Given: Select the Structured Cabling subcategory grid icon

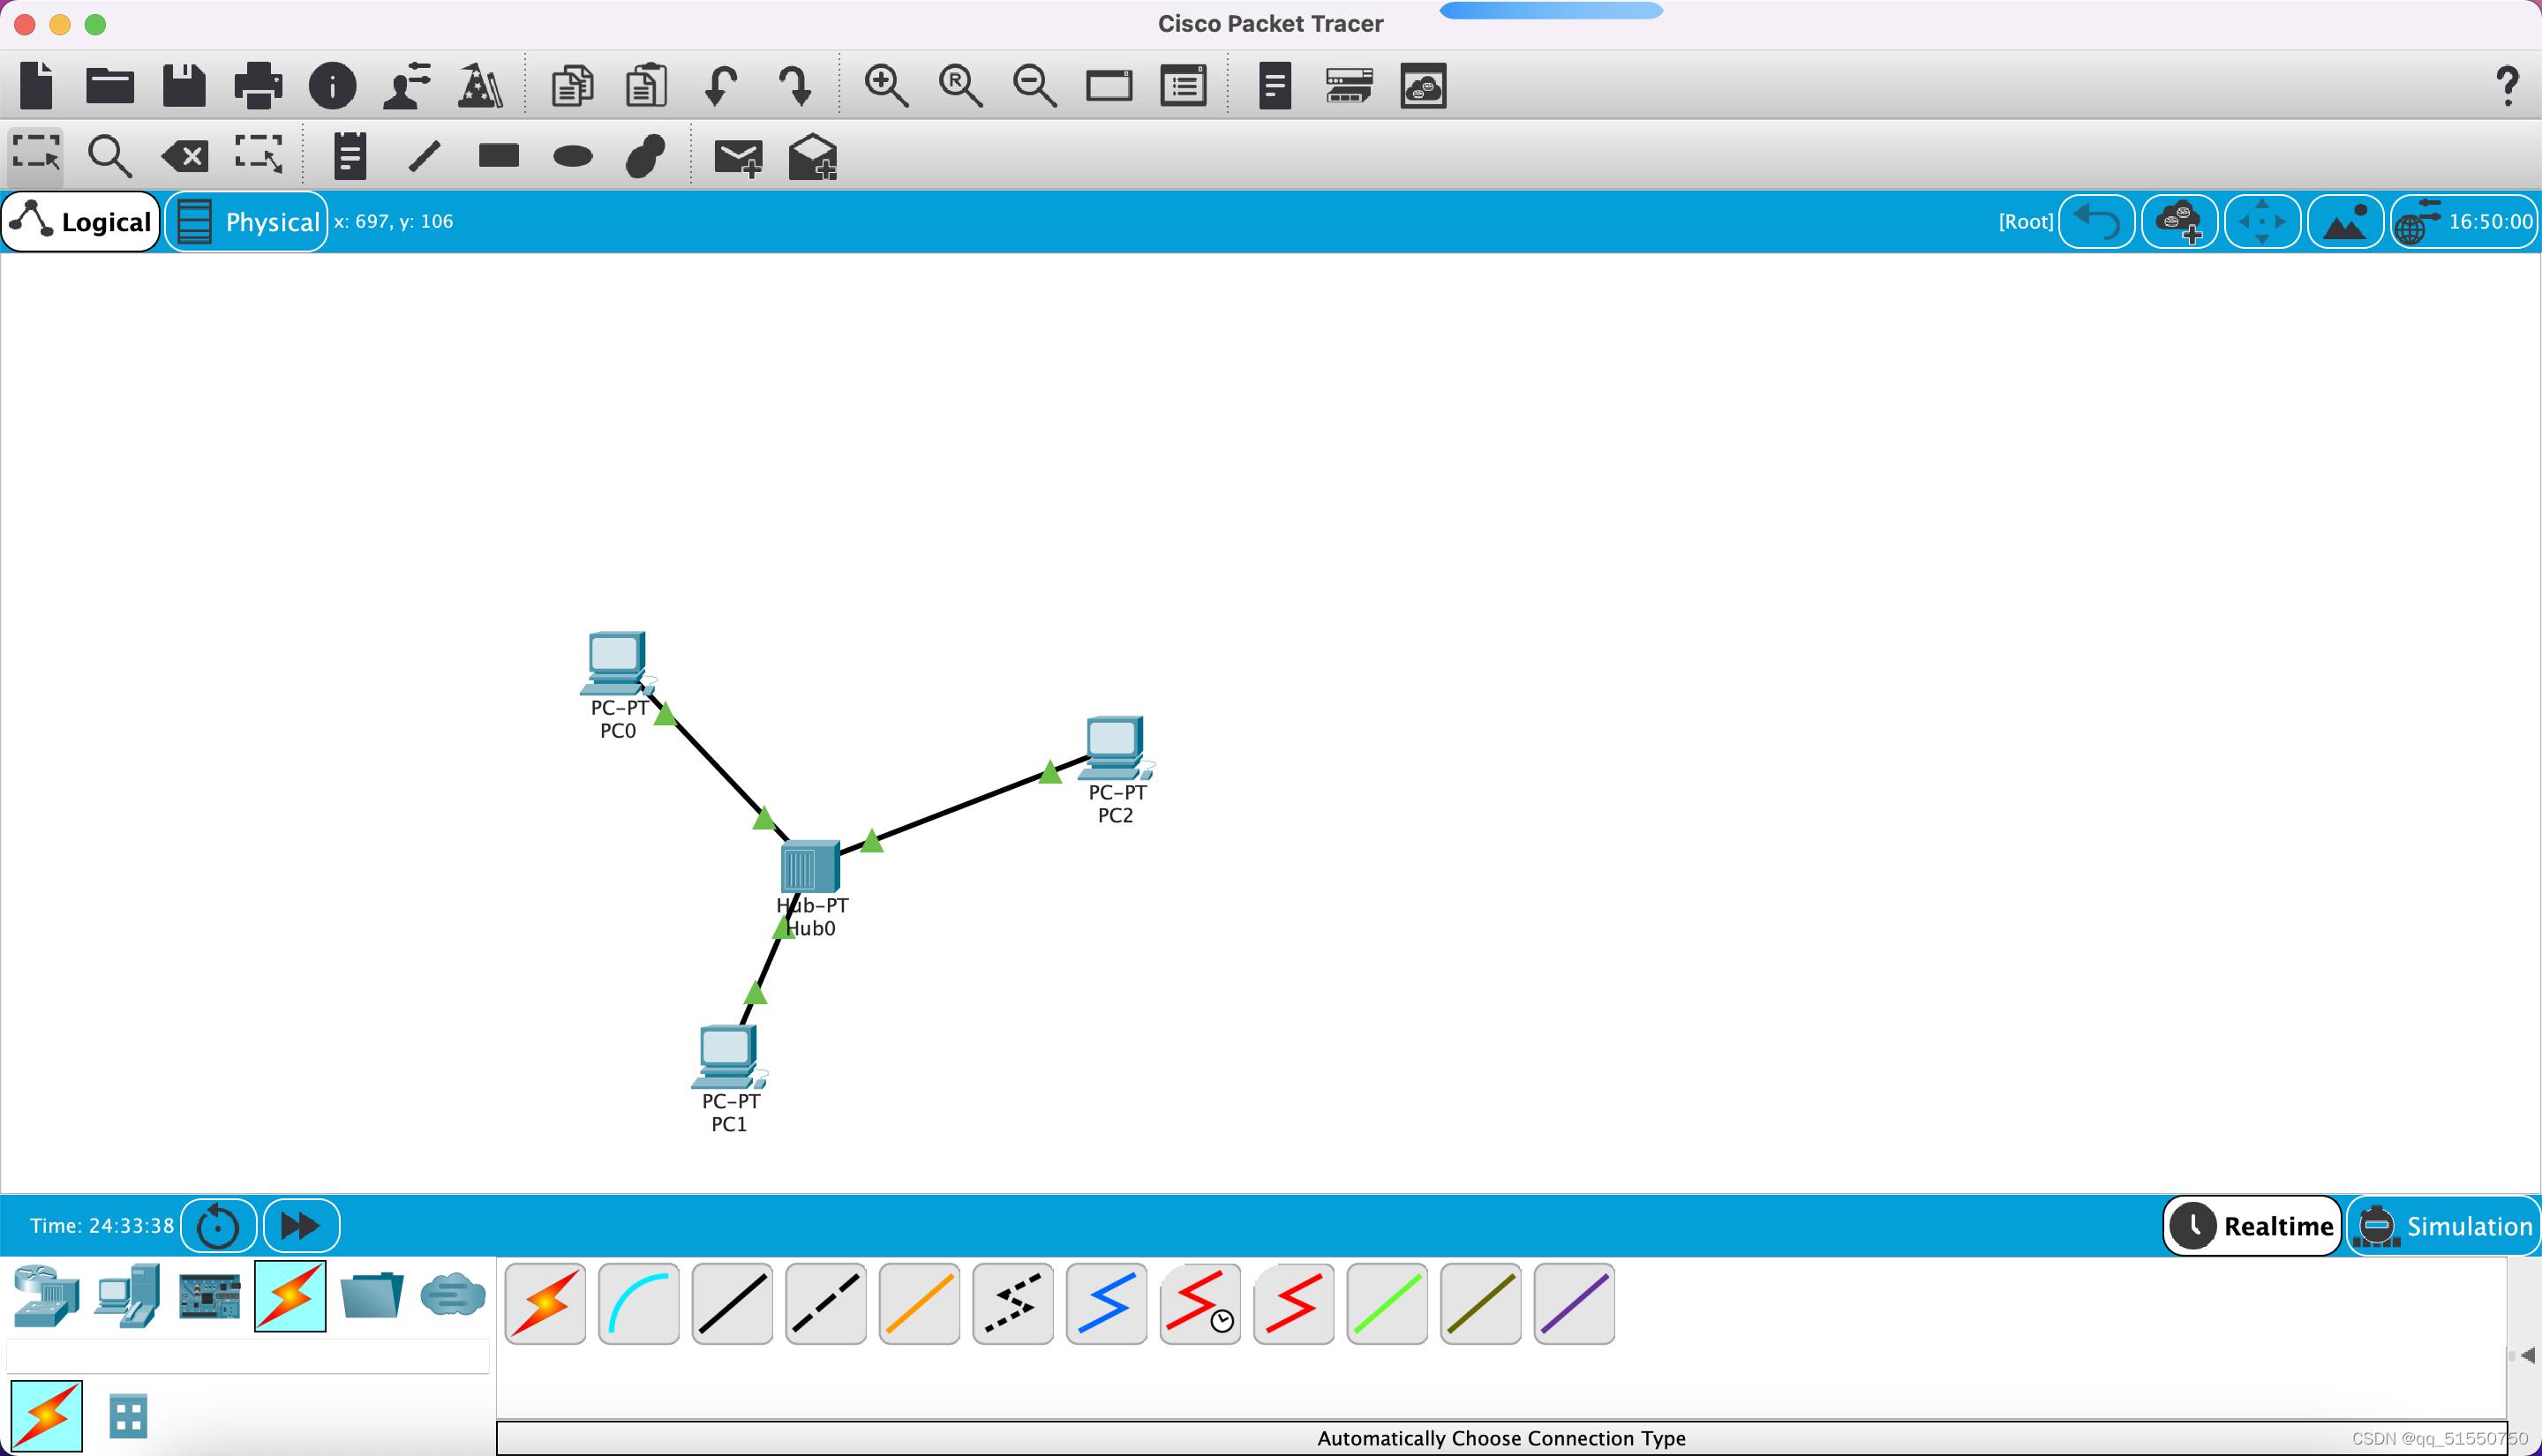Looking at the screenshot, I should tap(128, 1416).
